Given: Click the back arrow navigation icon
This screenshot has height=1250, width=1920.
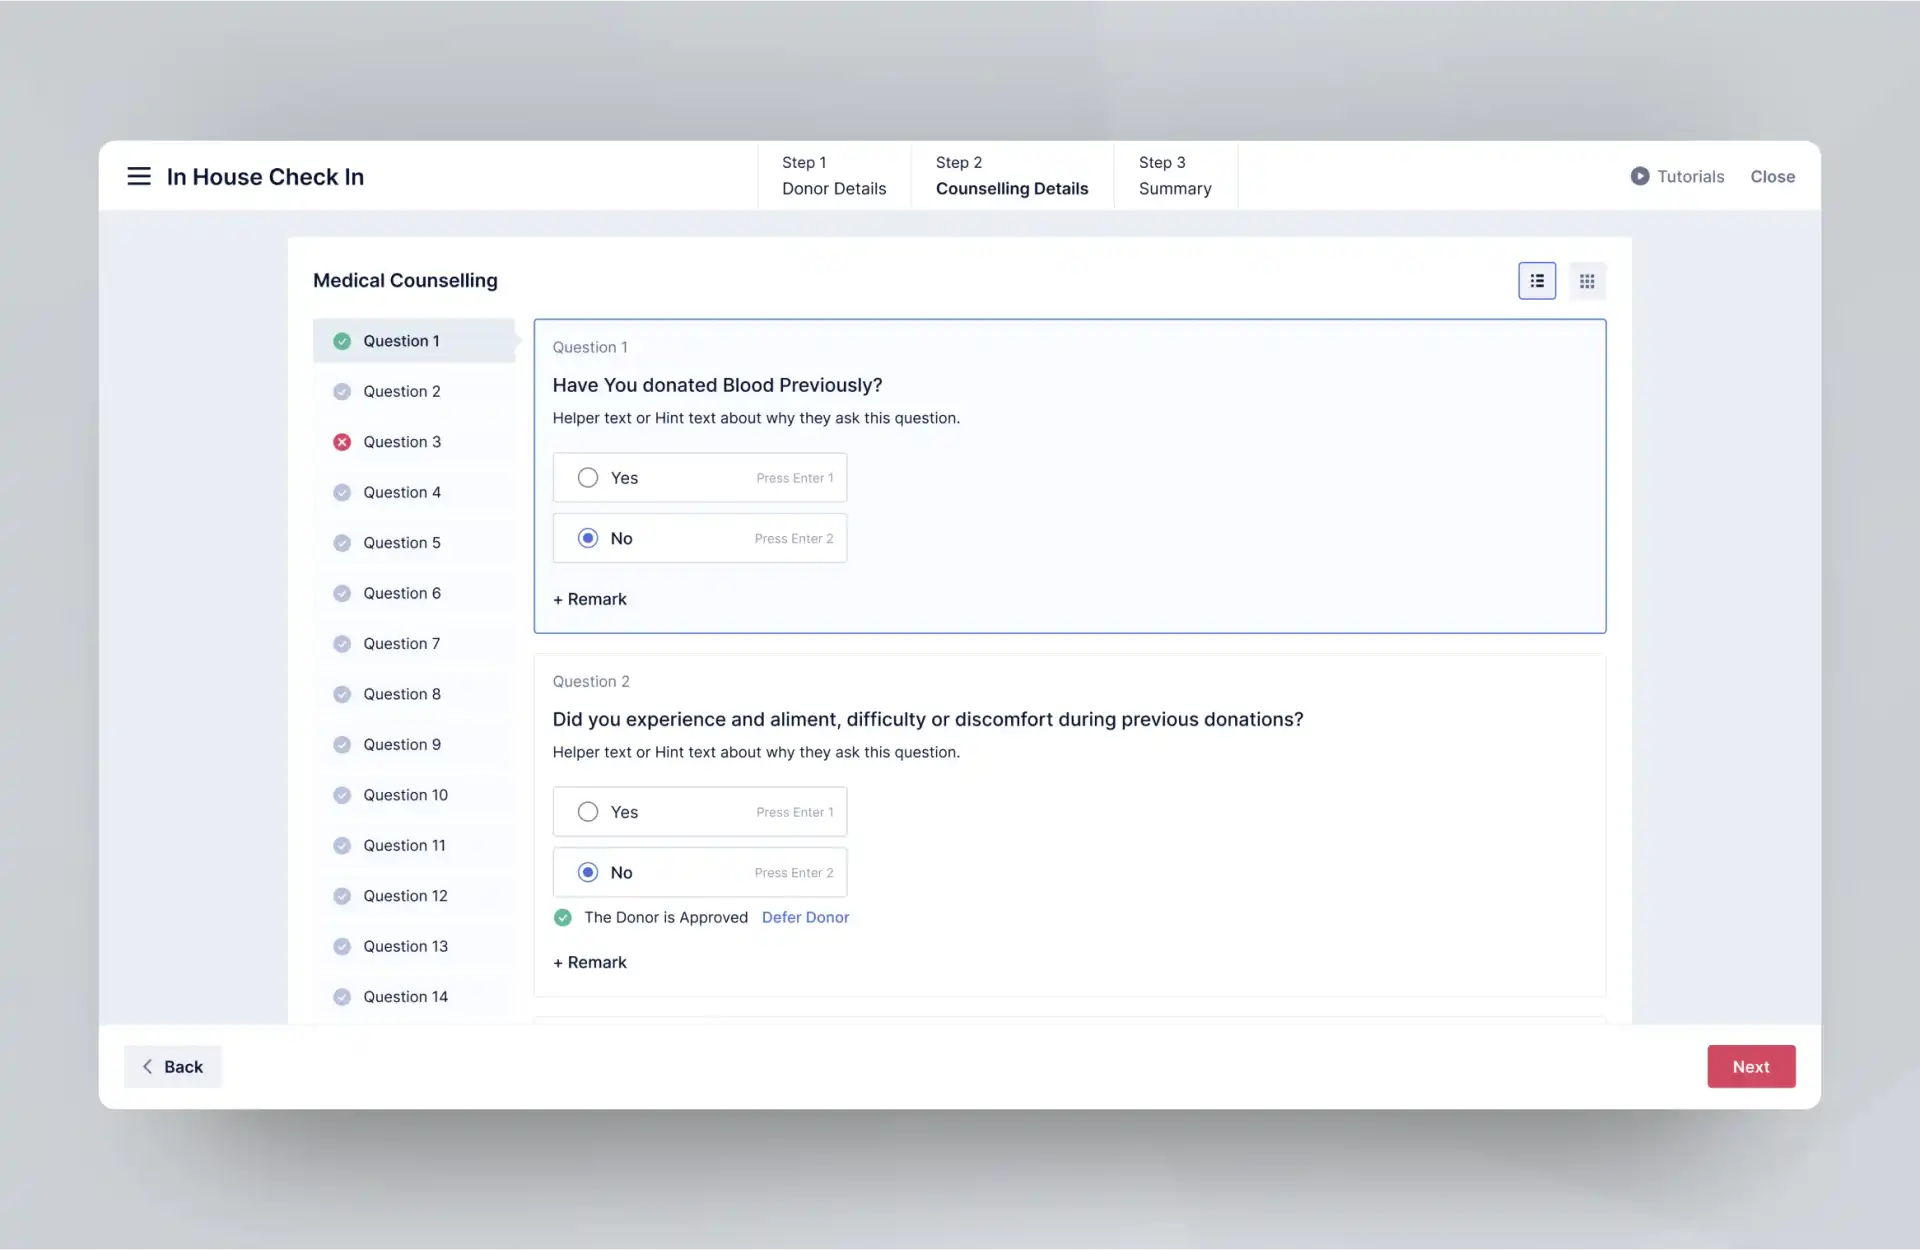Looking at the screenshot, I should click(x=147, y=1065).
